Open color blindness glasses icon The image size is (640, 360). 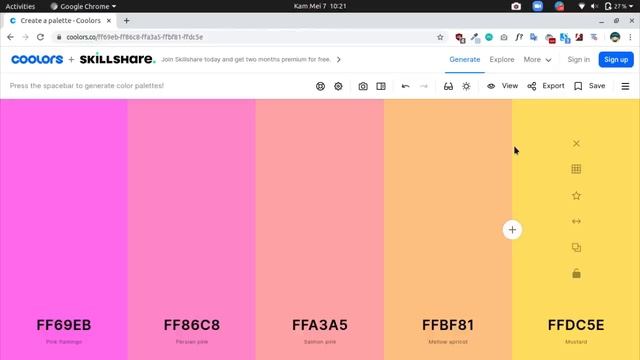(448, 86)
